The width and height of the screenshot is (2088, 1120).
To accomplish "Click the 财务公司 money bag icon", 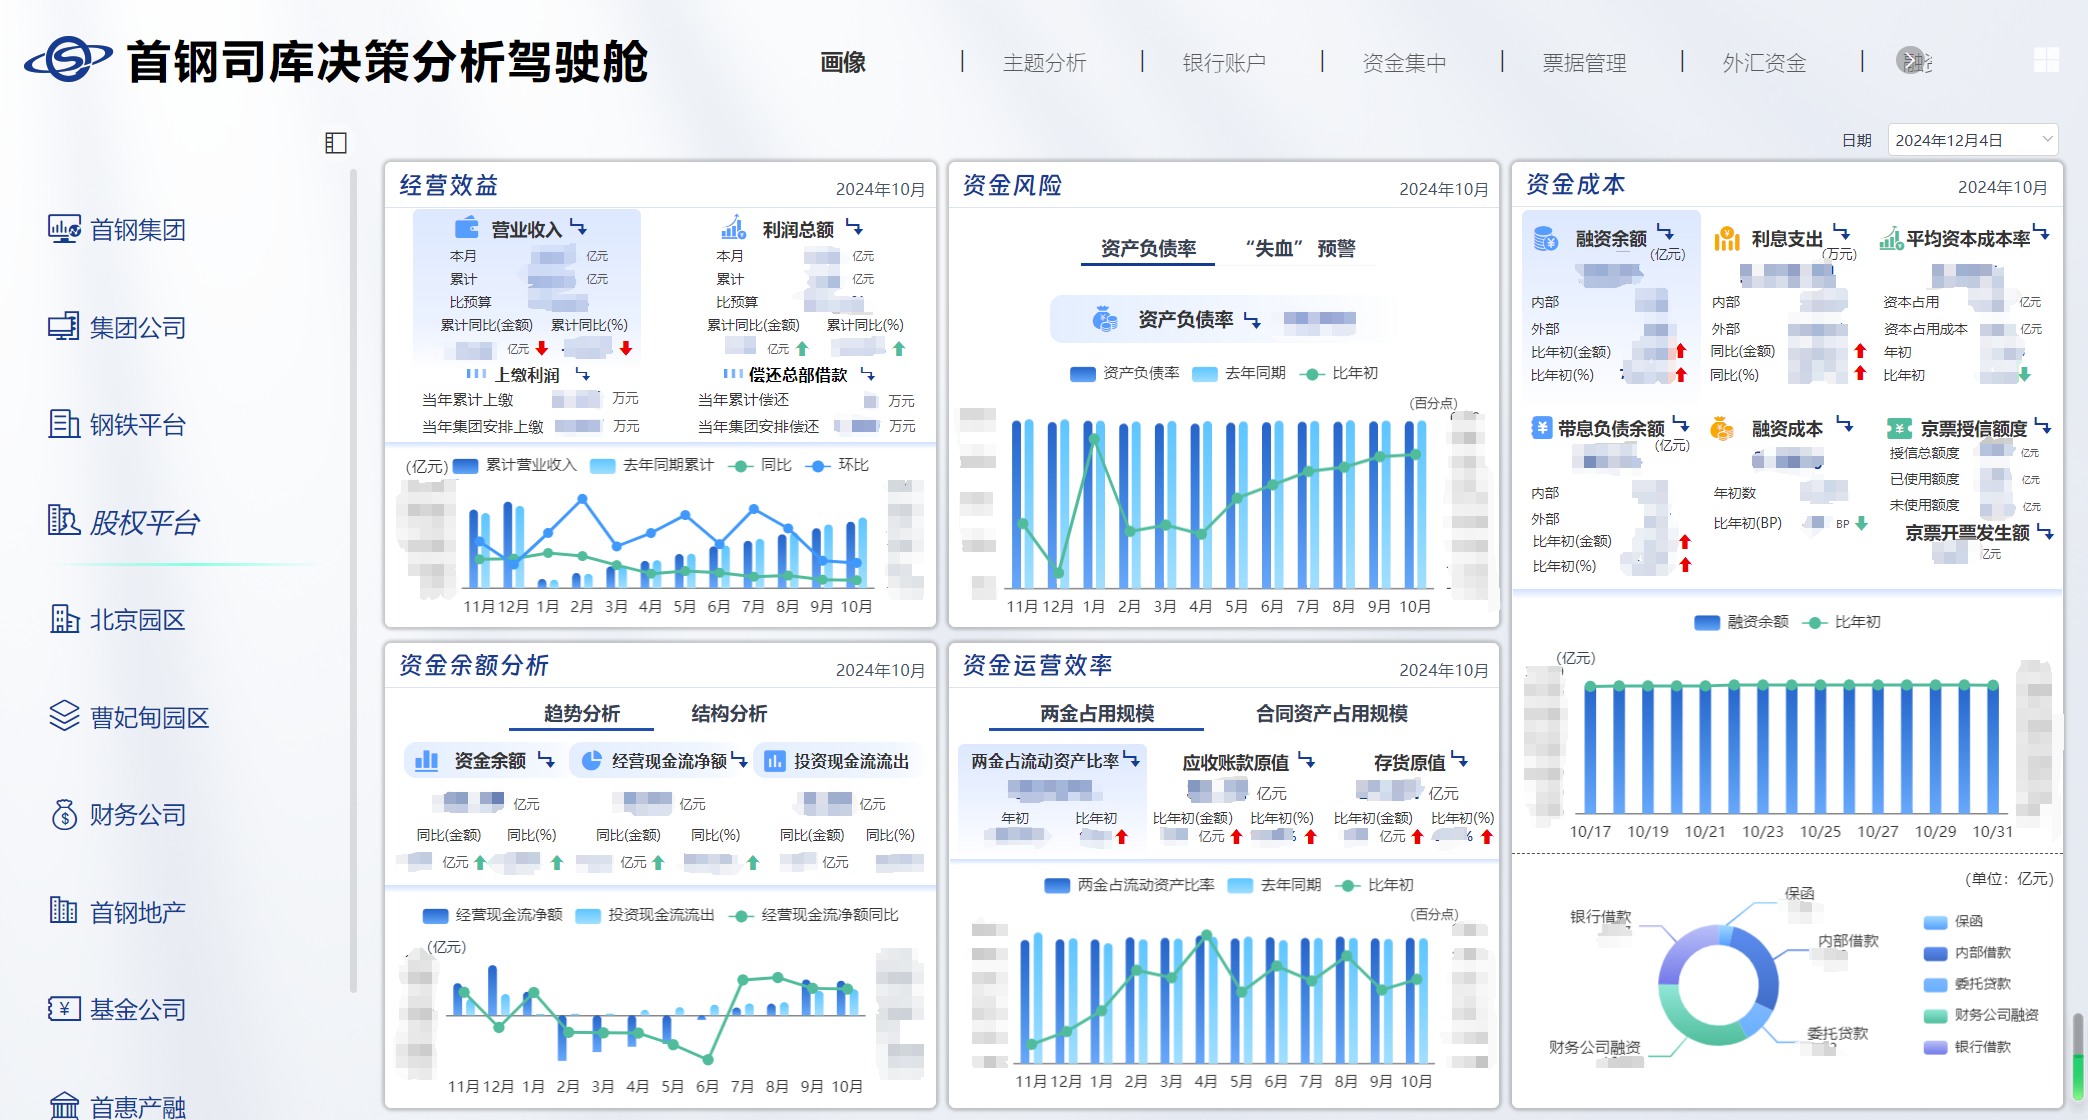I will coord(64,814).
